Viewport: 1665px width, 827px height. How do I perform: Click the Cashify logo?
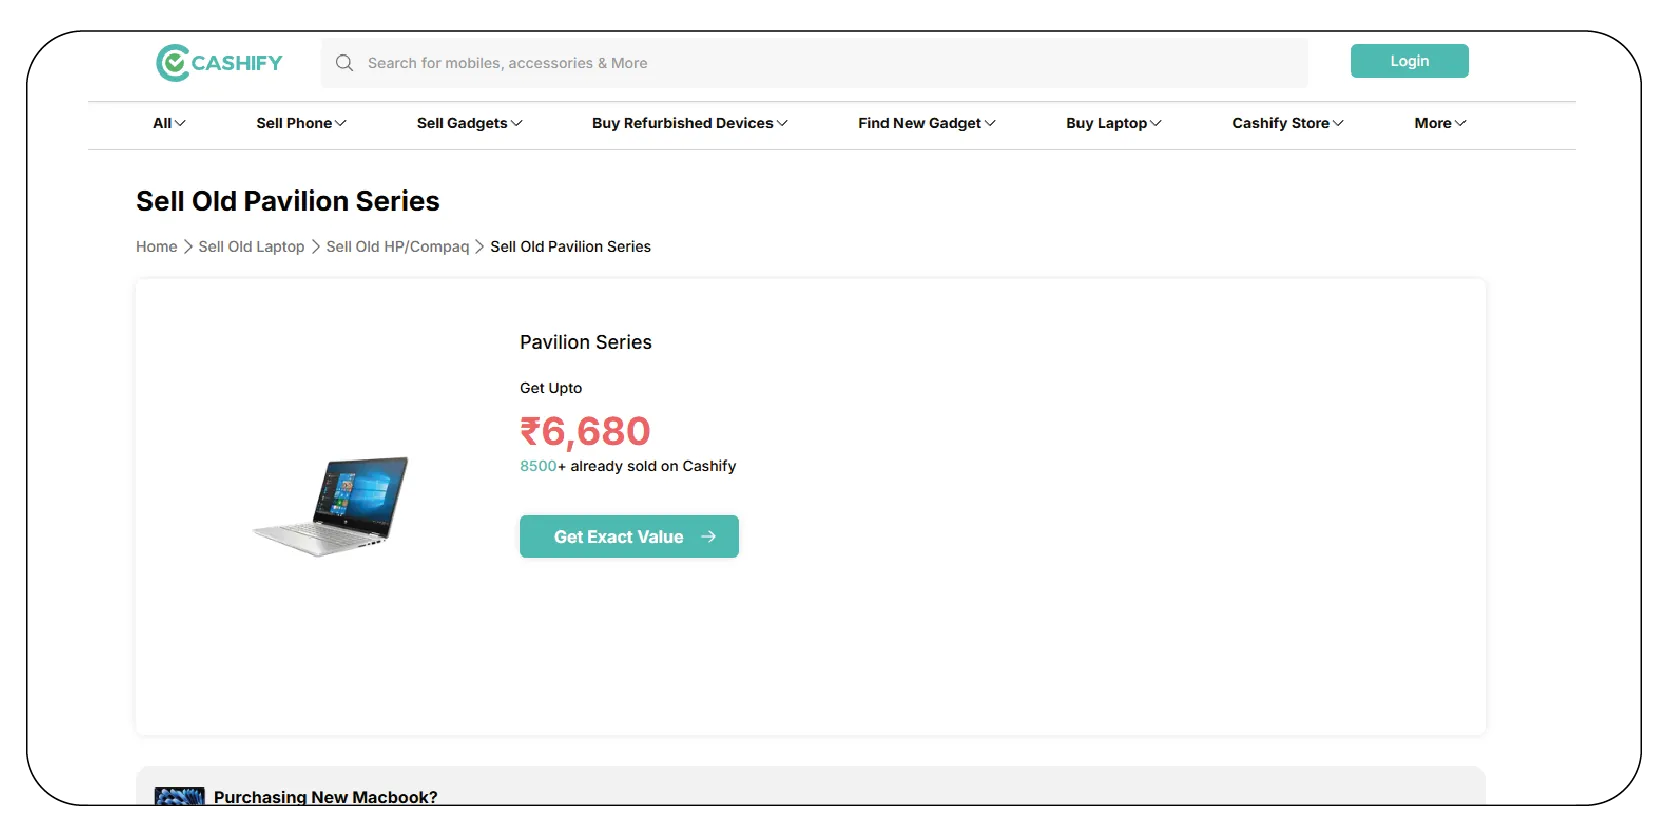point(218,62)
